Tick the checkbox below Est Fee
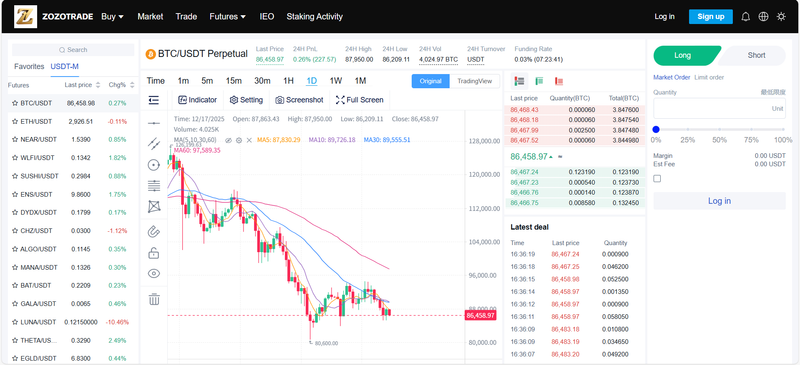This screenshot has width=800, height=365. (657, 179)
